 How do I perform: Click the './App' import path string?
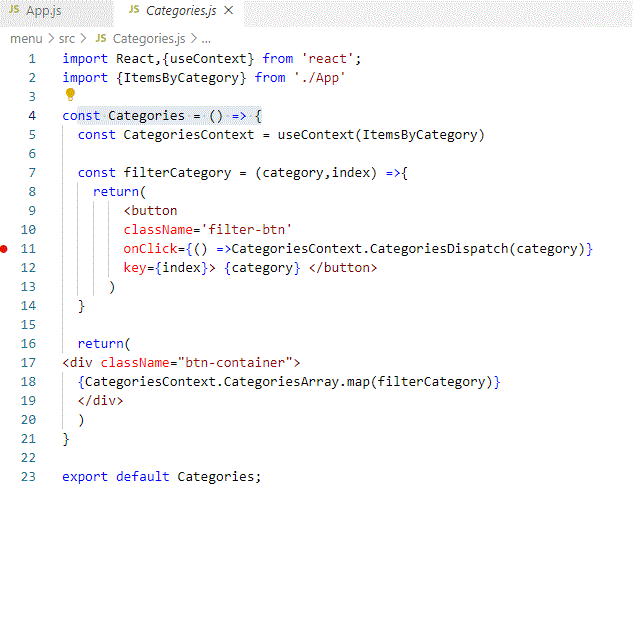(320, 78)
